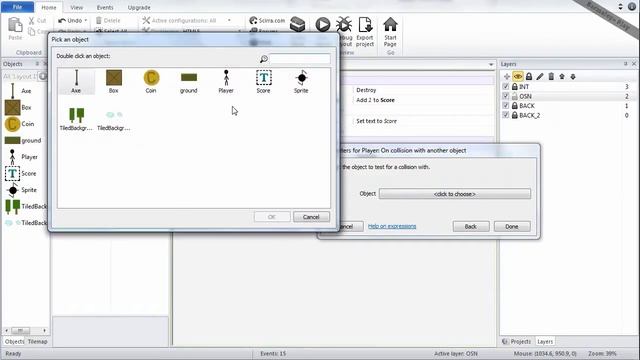Toggle the lock on the BACK_2 layer
Screen dimensions: 640x360
coord(515,116)
